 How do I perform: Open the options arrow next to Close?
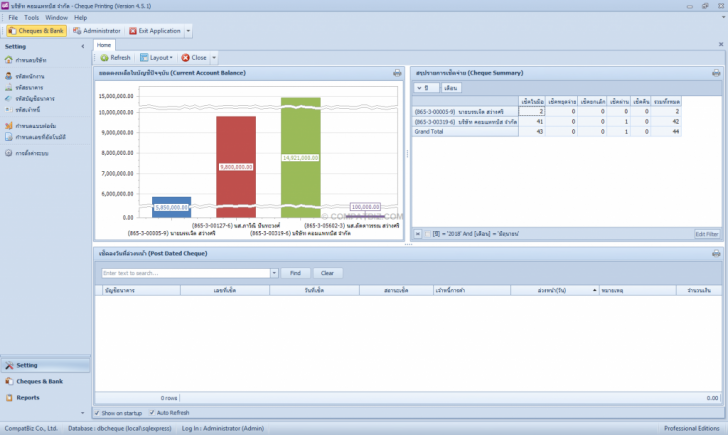214,58
